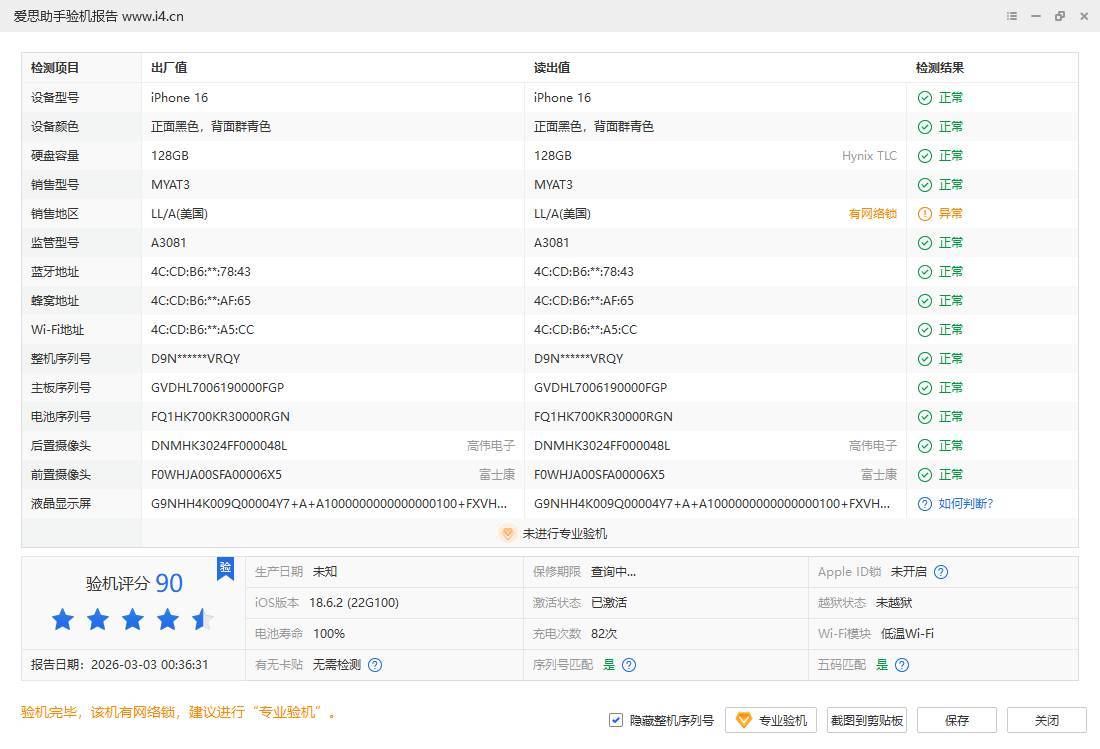
Task: Click help icon beside 五码匹配 result
Action: pyautogui.click(x=902, y=665)
